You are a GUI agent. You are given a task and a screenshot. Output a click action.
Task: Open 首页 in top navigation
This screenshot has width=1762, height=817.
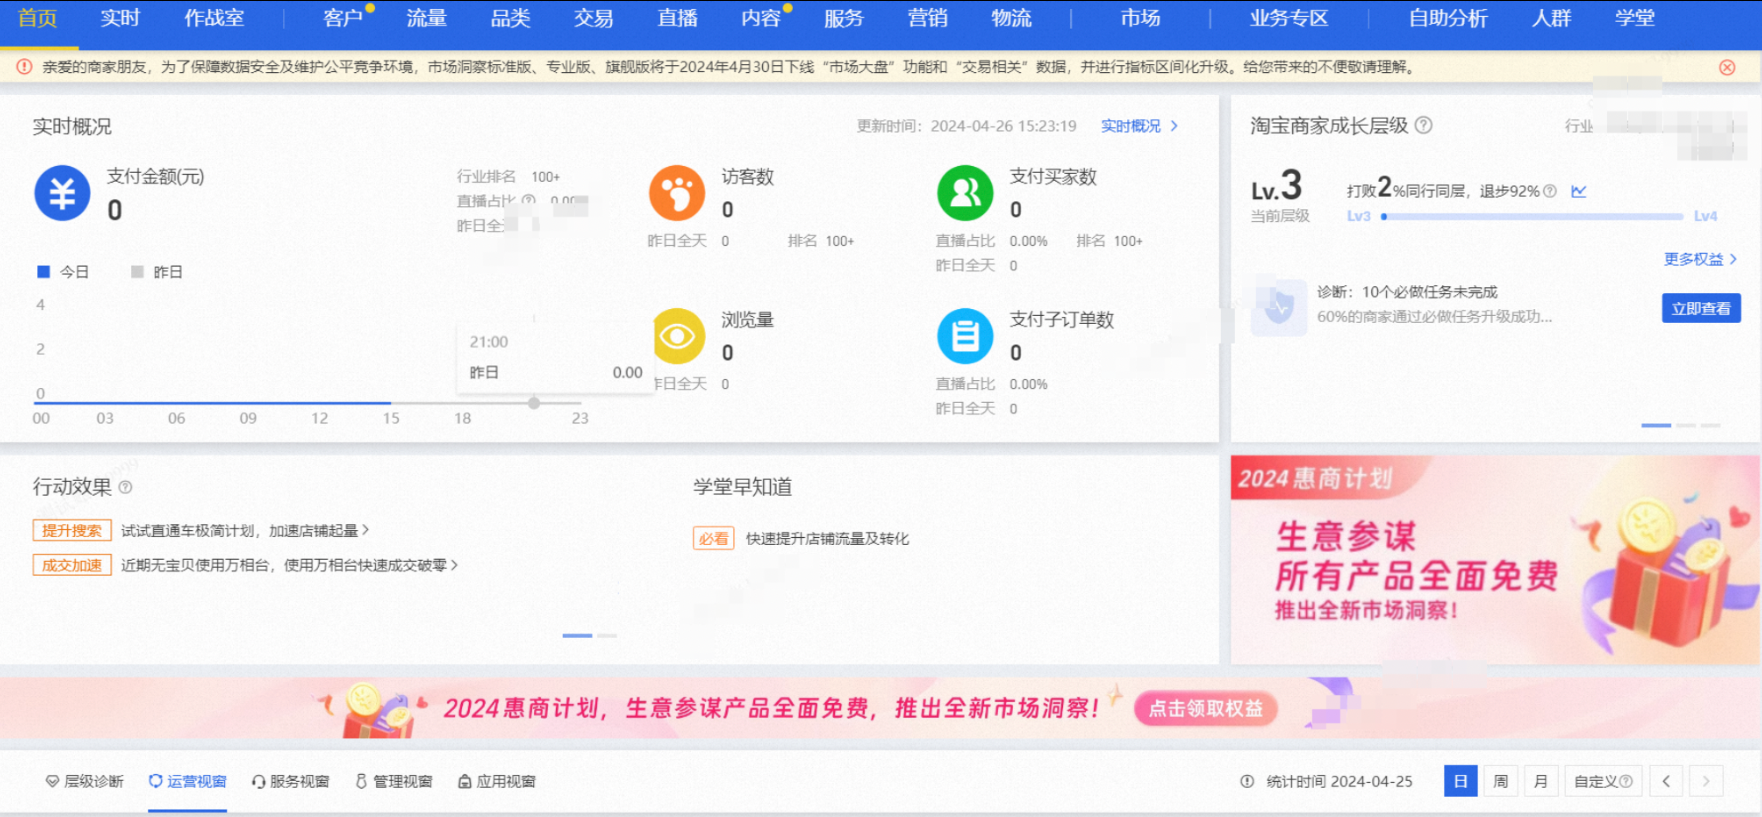pyautogui.click(x=38, y=18)
